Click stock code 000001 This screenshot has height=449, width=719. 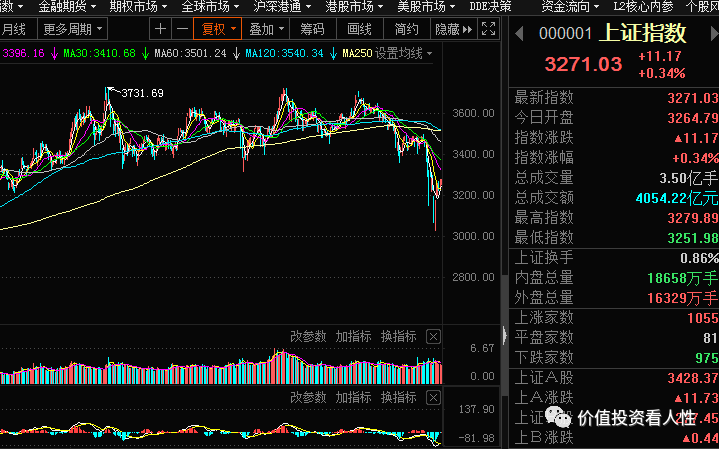[565, 34]
